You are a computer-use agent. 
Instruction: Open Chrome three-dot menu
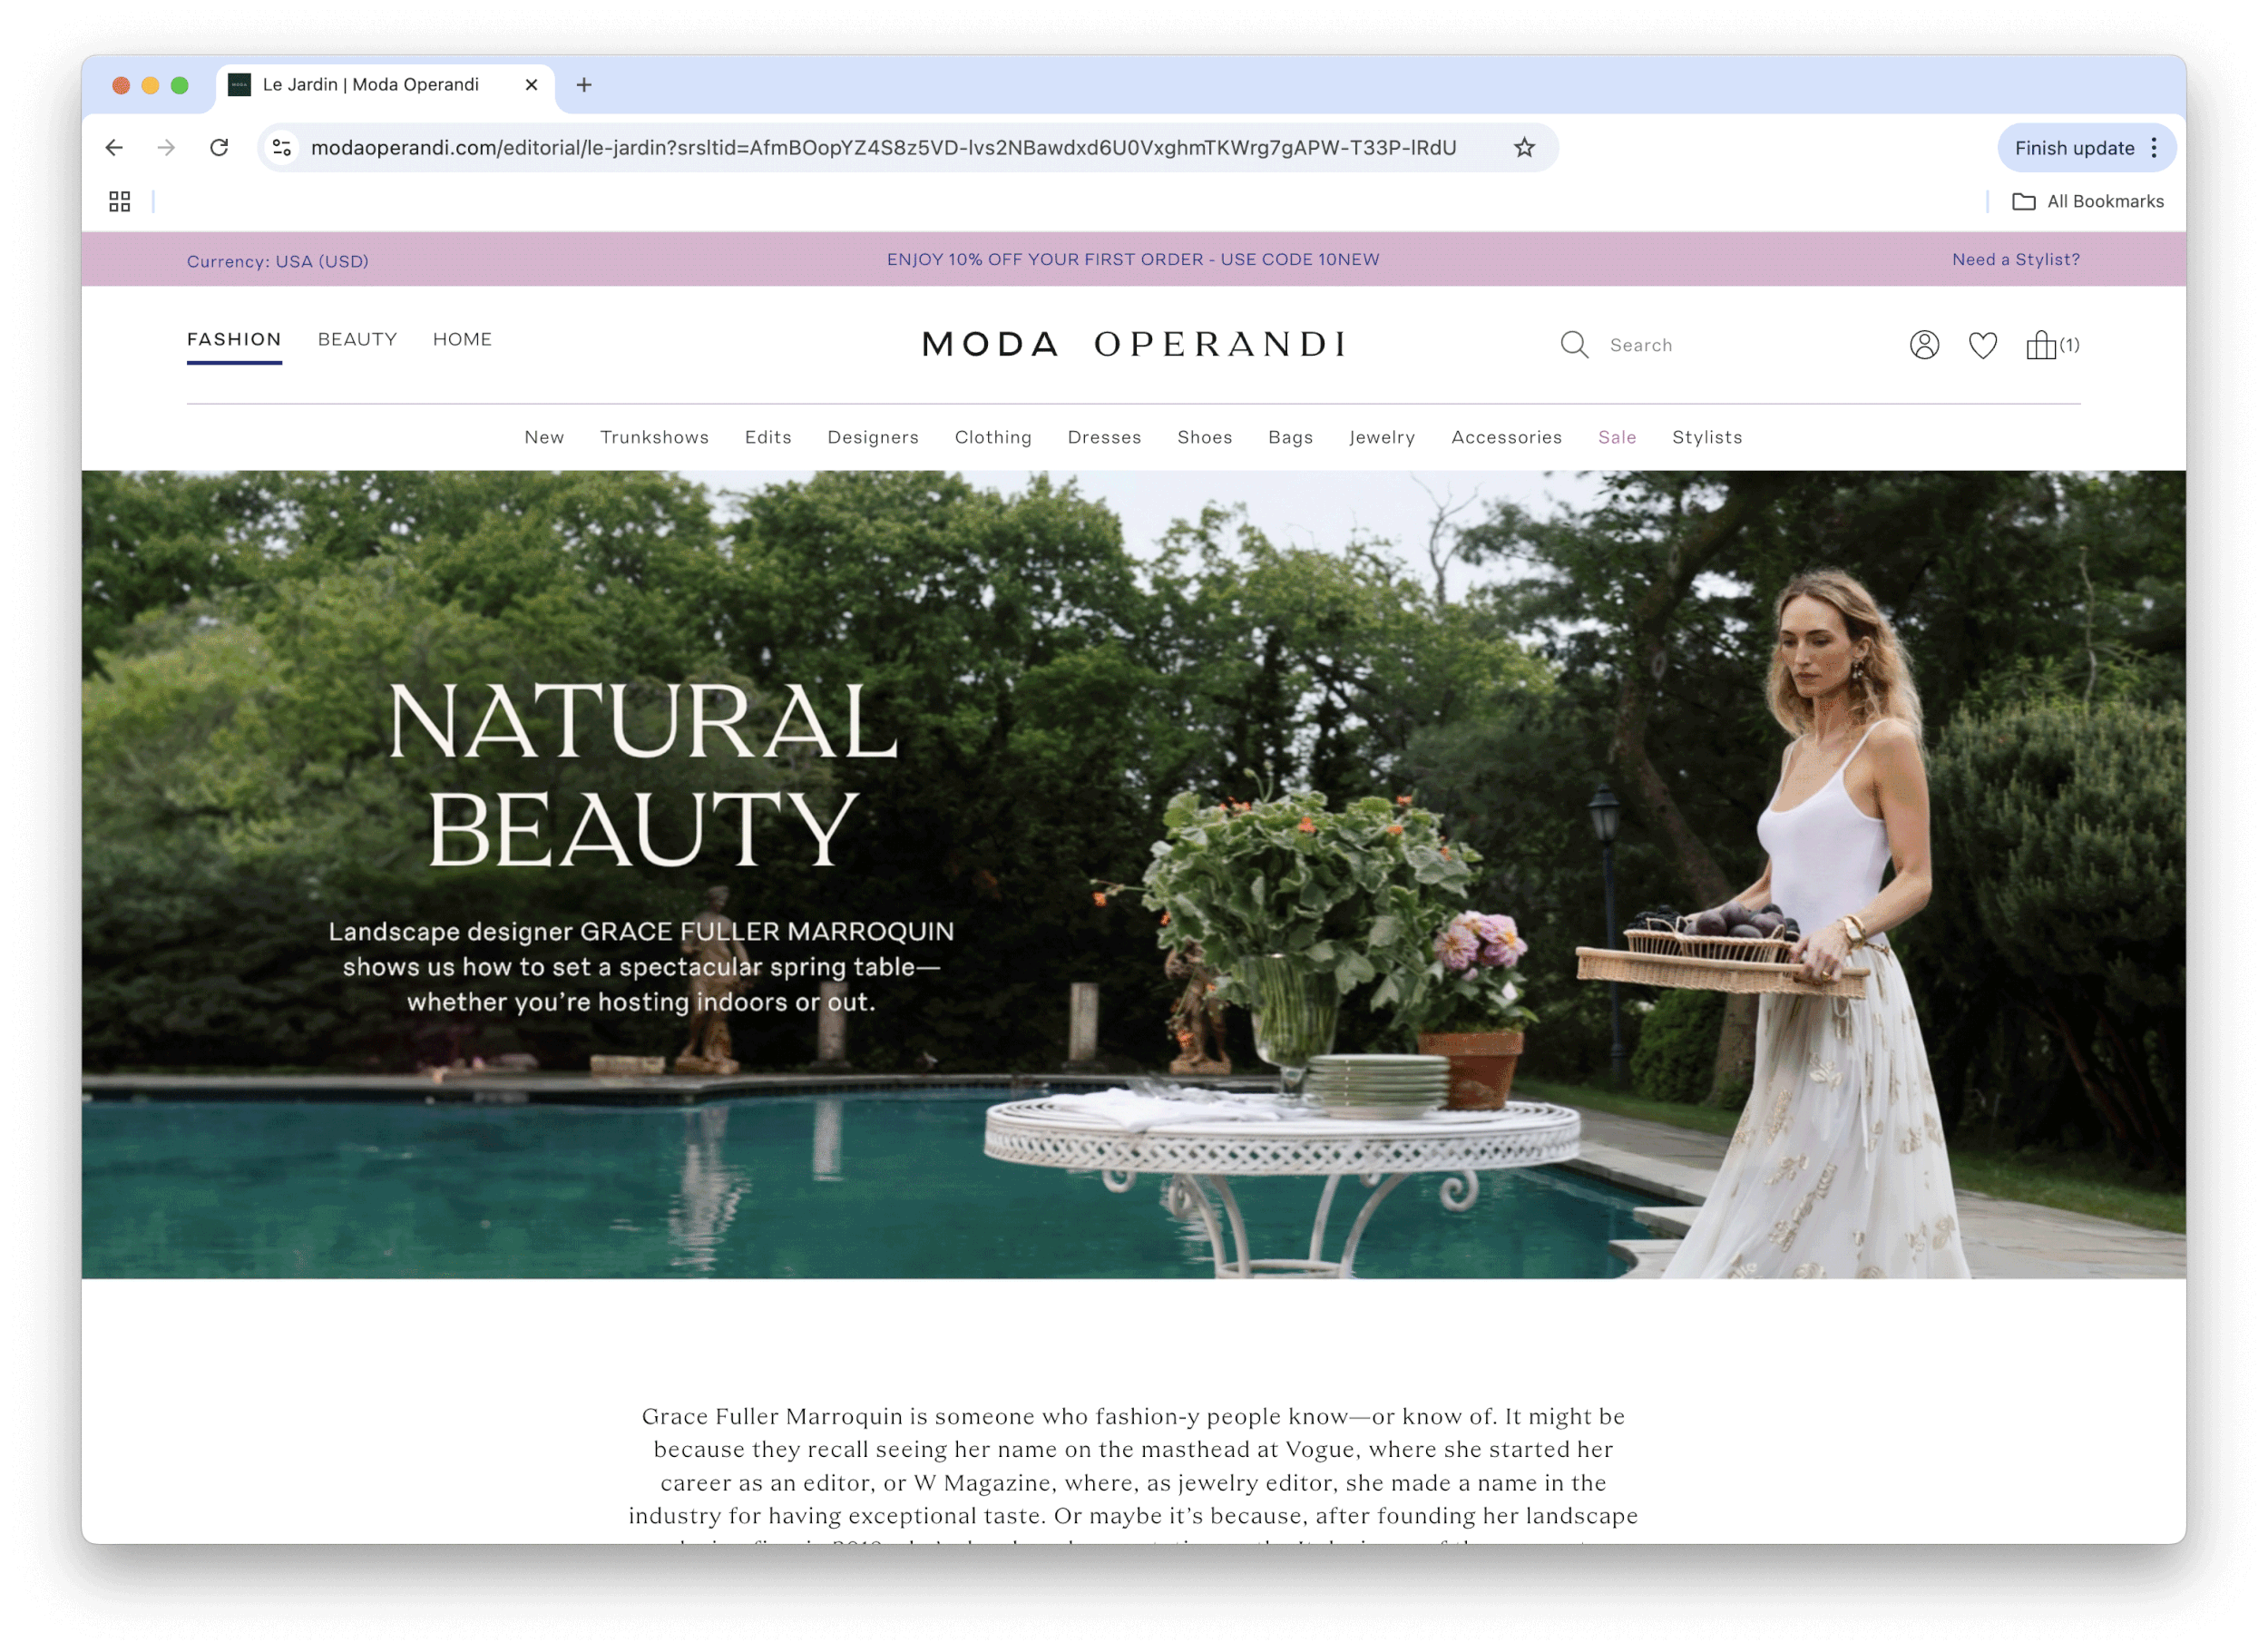tap(2154, 148)
